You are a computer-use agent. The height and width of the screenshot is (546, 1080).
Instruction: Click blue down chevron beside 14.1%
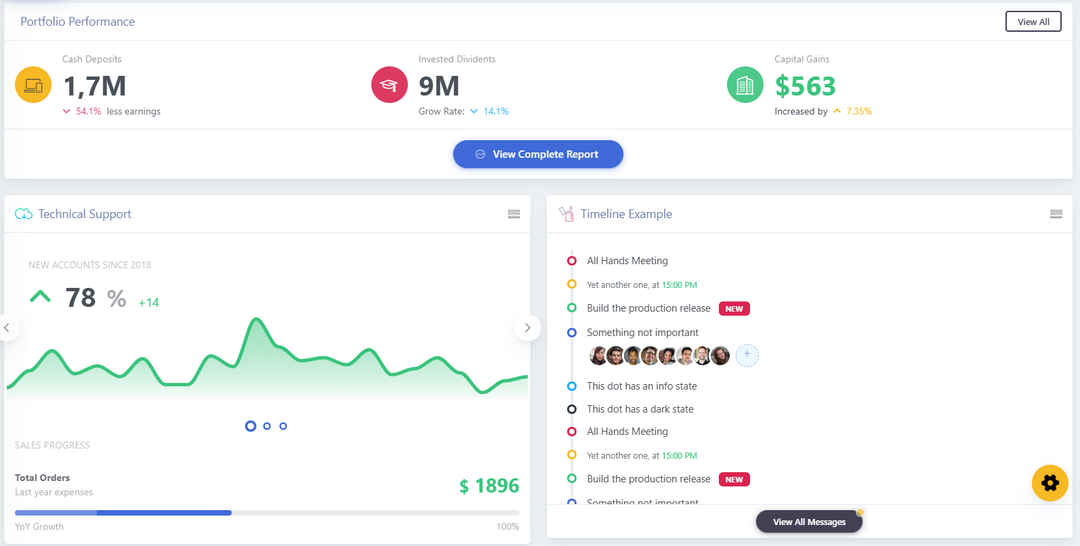pos(474,111)
